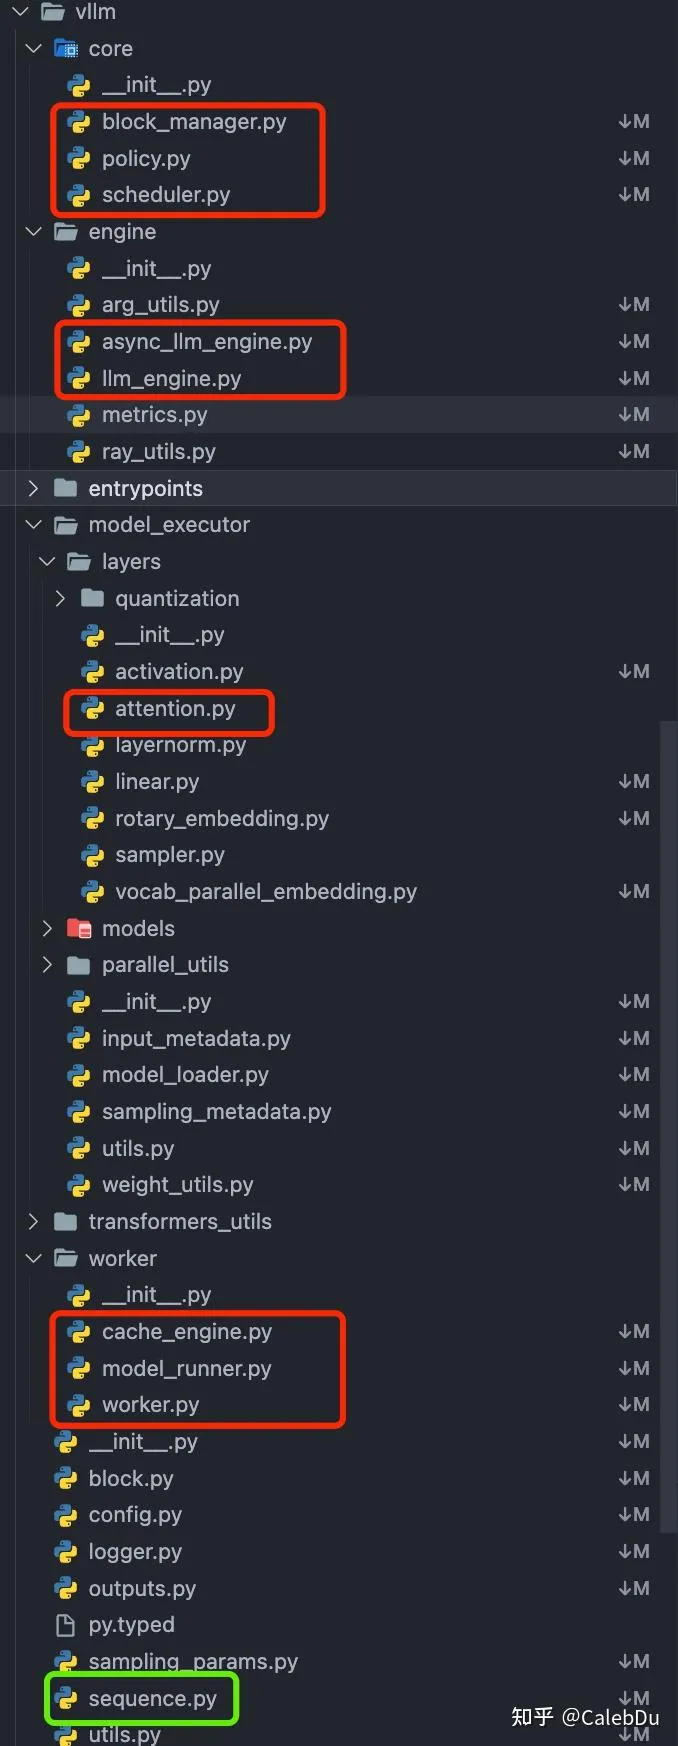Click the Python icon next to sequence.py
Viewport: 678px width, 1746px height.
66,1699
